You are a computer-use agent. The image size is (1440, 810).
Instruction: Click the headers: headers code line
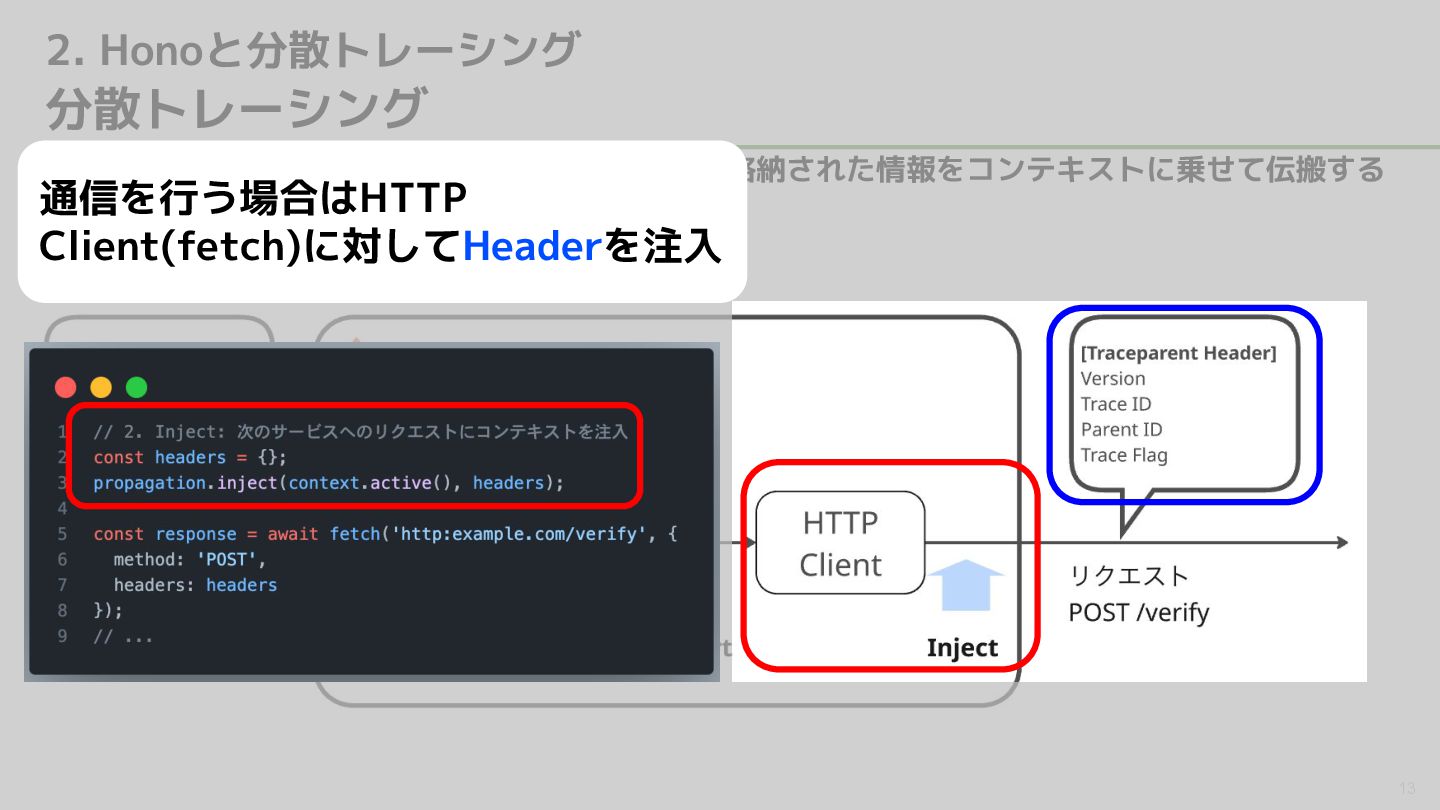195,585
